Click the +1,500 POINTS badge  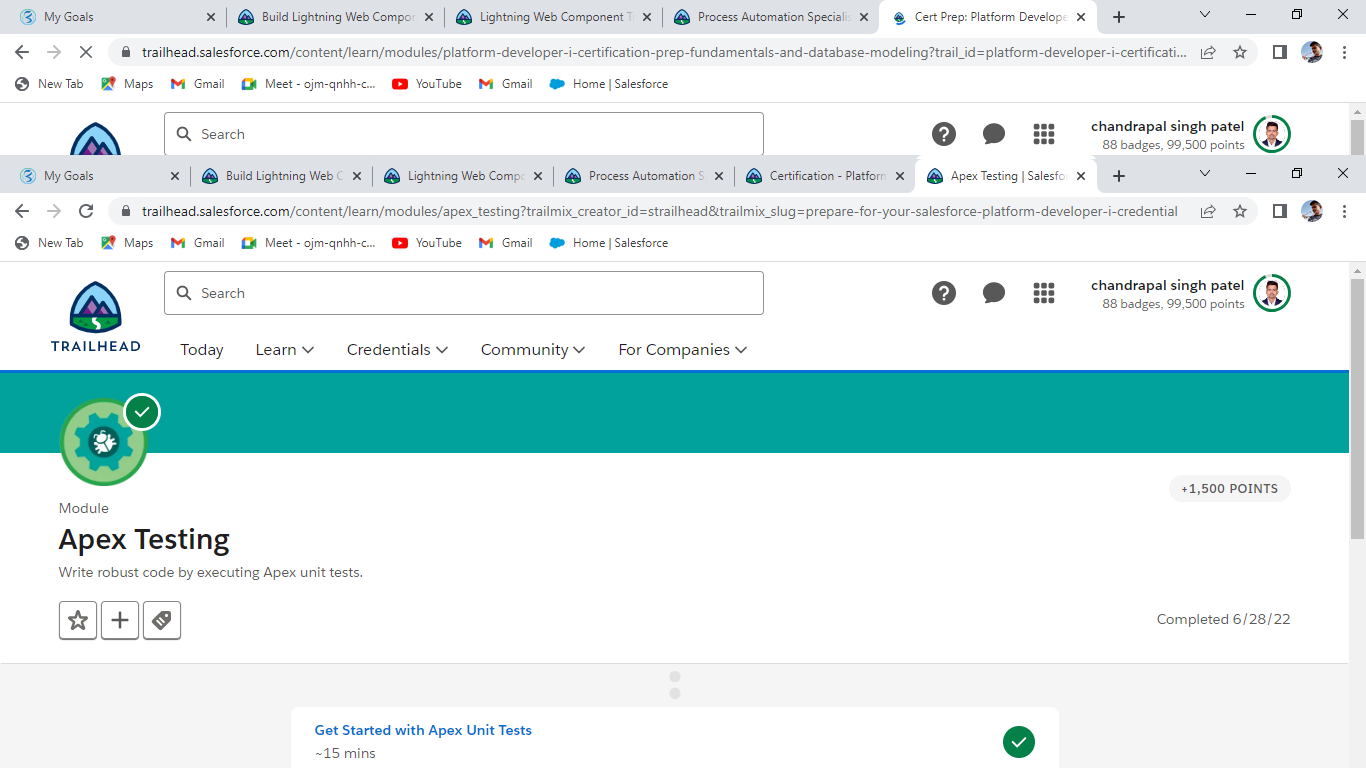pyautogui.click(x=1230, y=489)
